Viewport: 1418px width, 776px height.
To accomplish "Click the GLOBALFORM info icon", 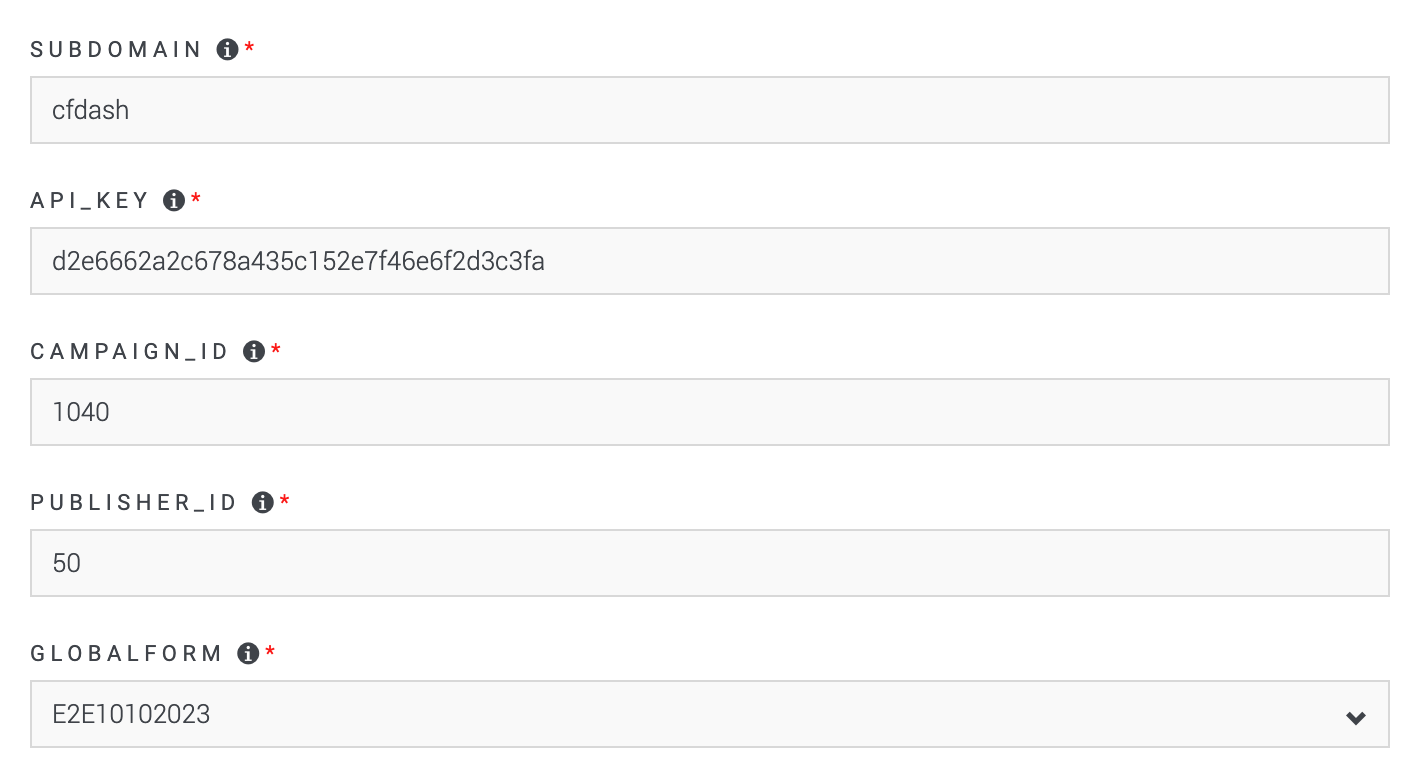I will (x=246, y=653).
